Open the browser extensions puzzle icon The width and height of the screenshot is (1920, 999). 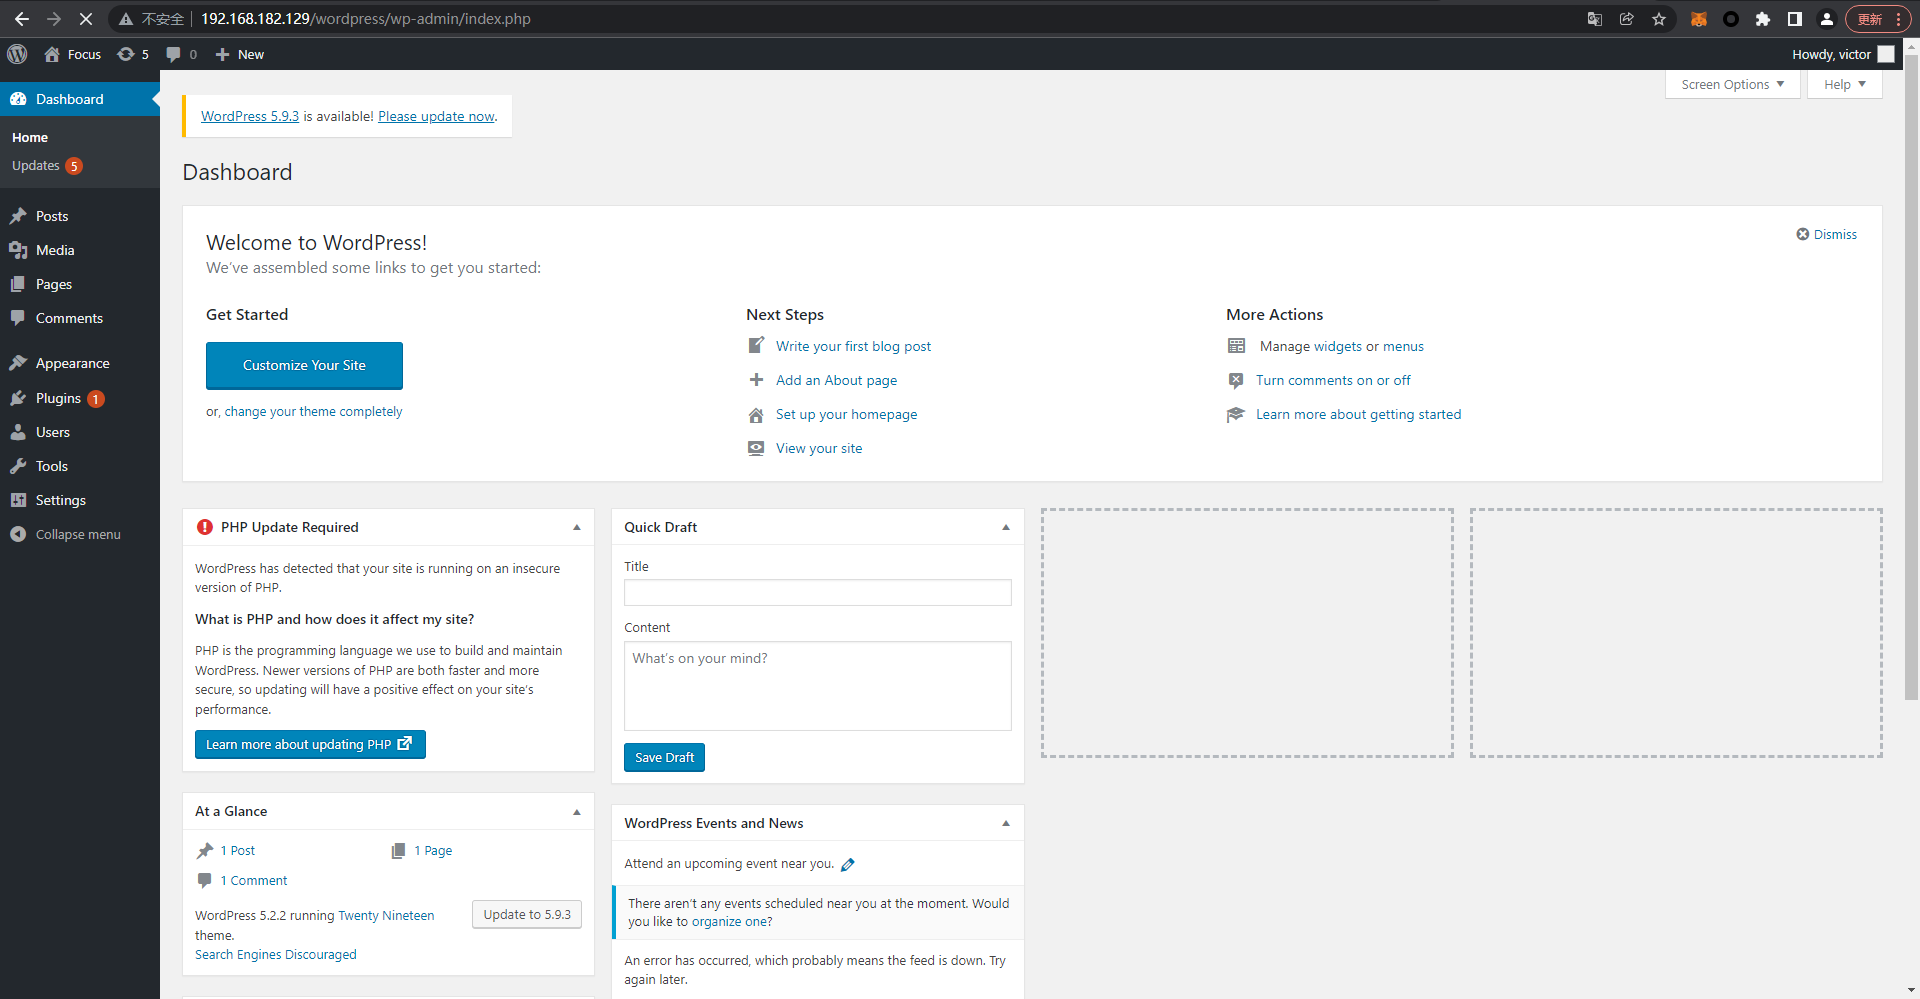click(x=1763, y=19)
